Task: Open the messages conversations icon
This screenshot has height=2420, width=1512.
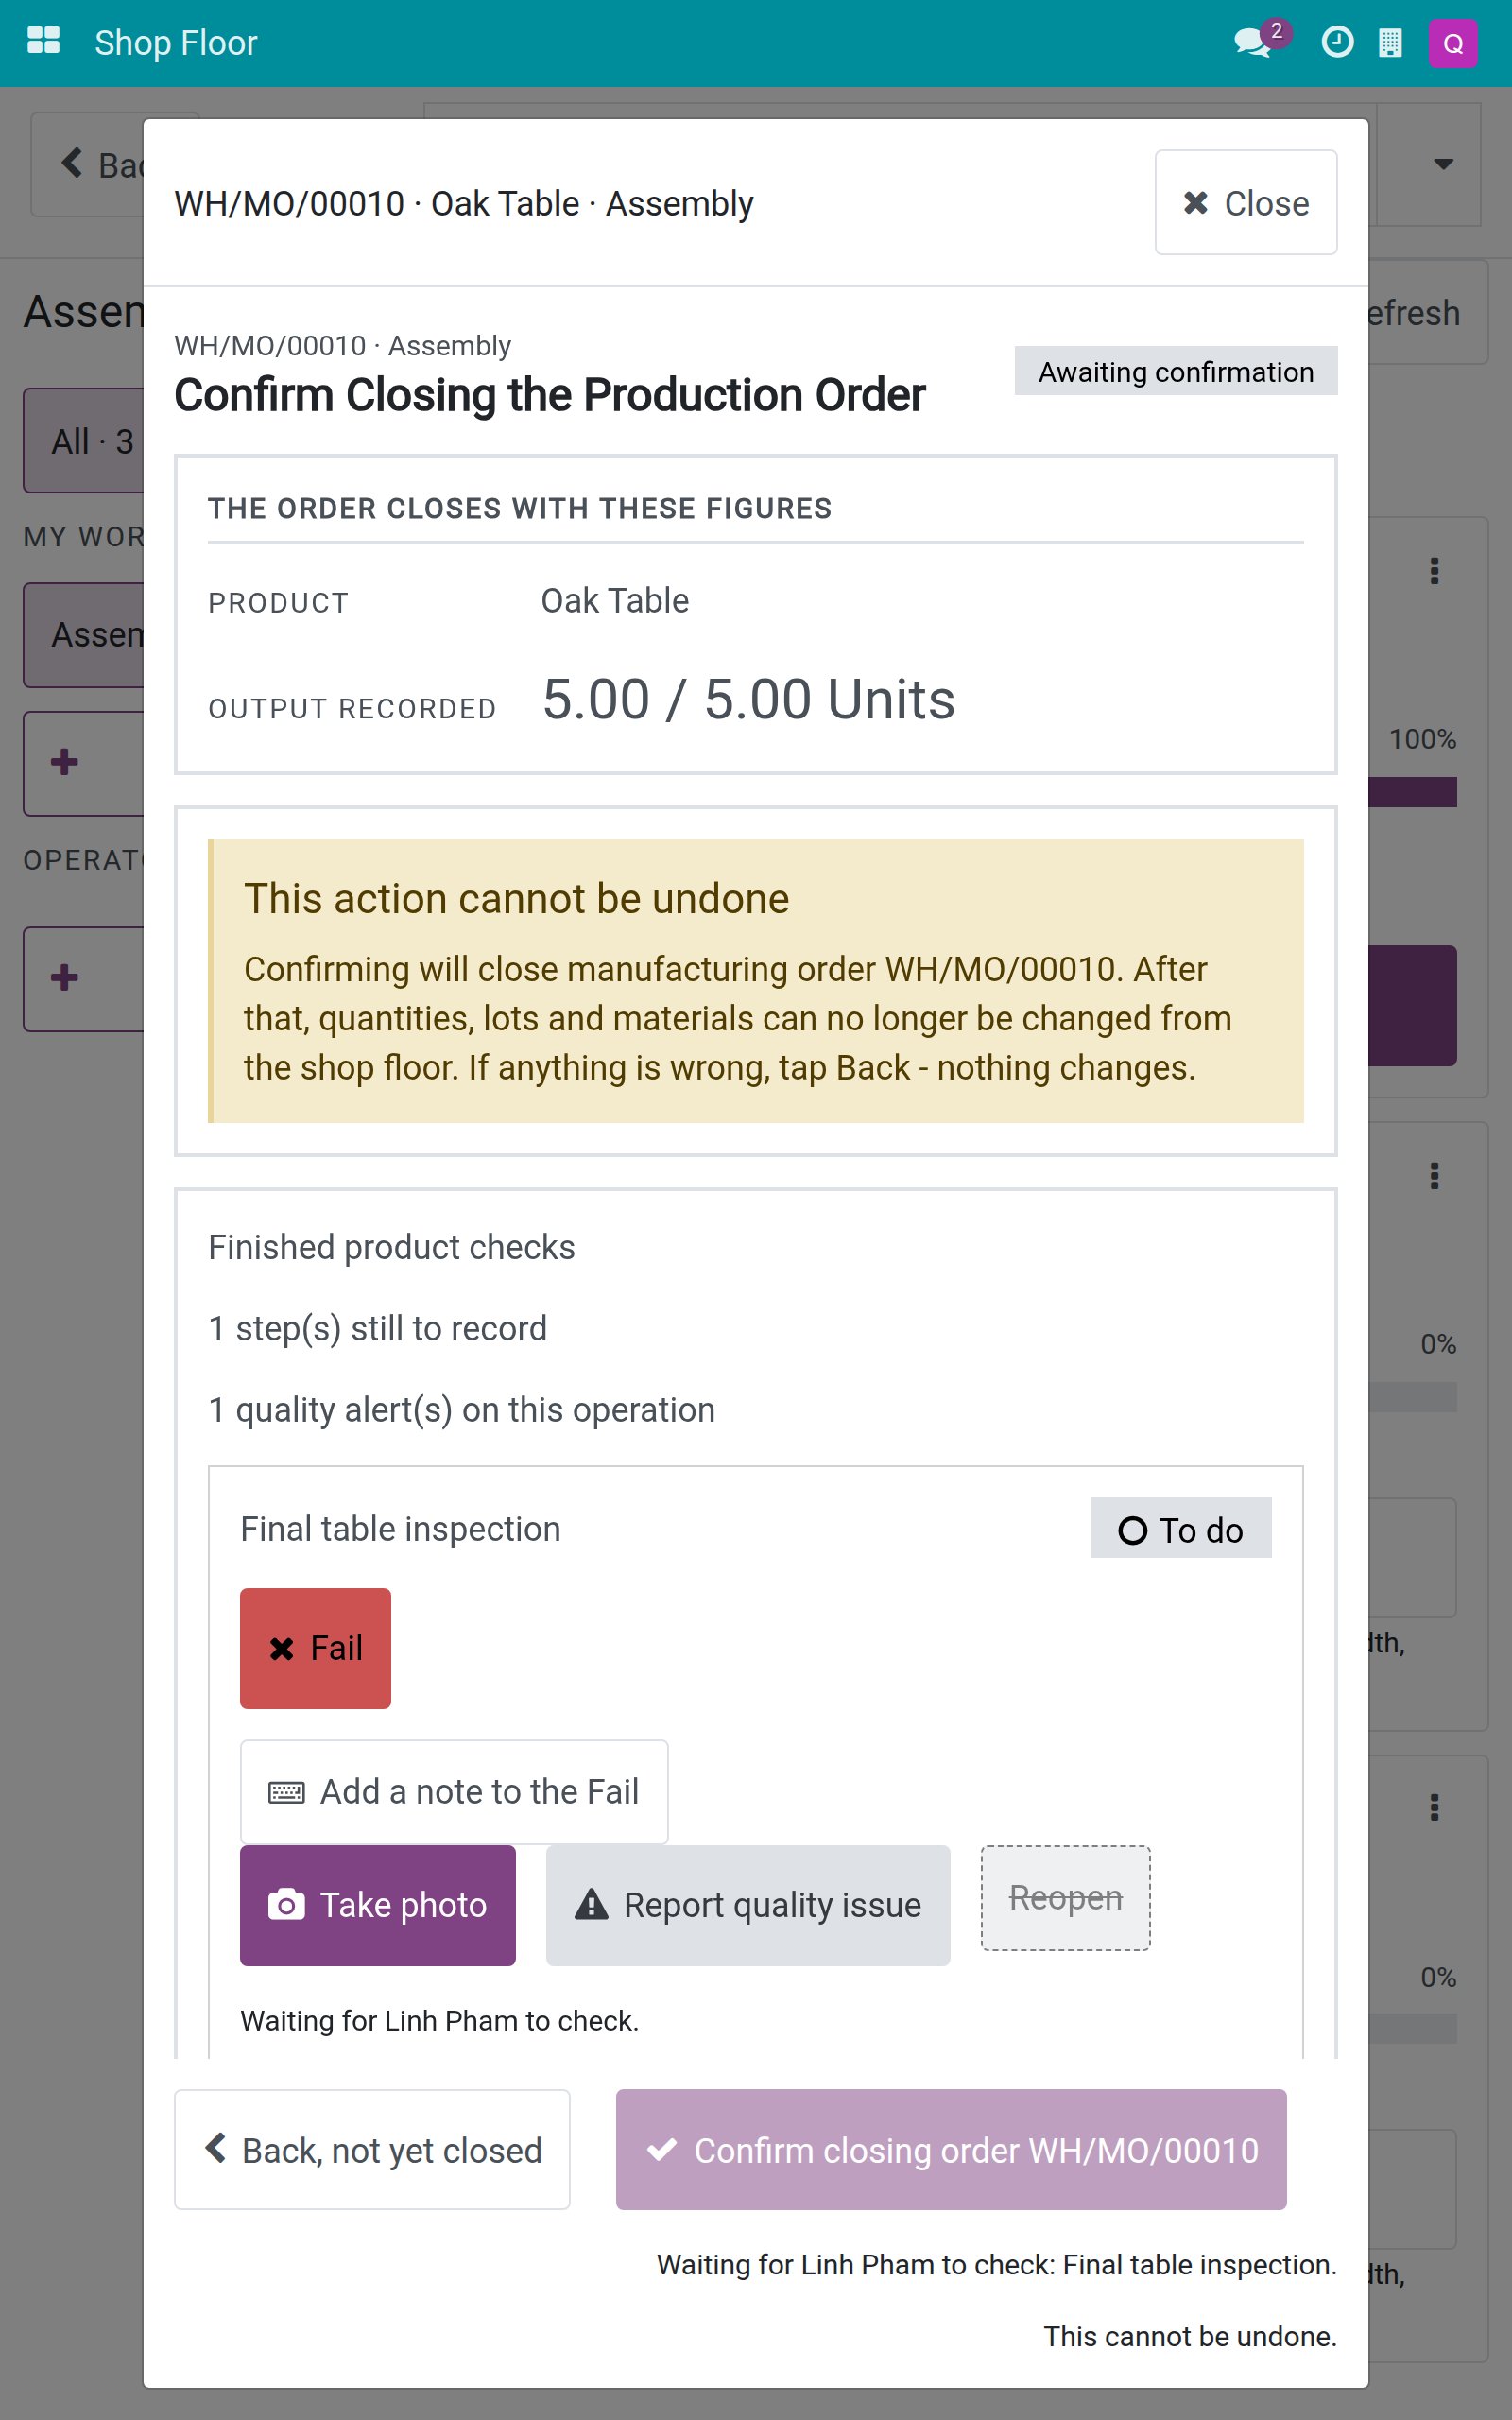Action: (1253, 43)
